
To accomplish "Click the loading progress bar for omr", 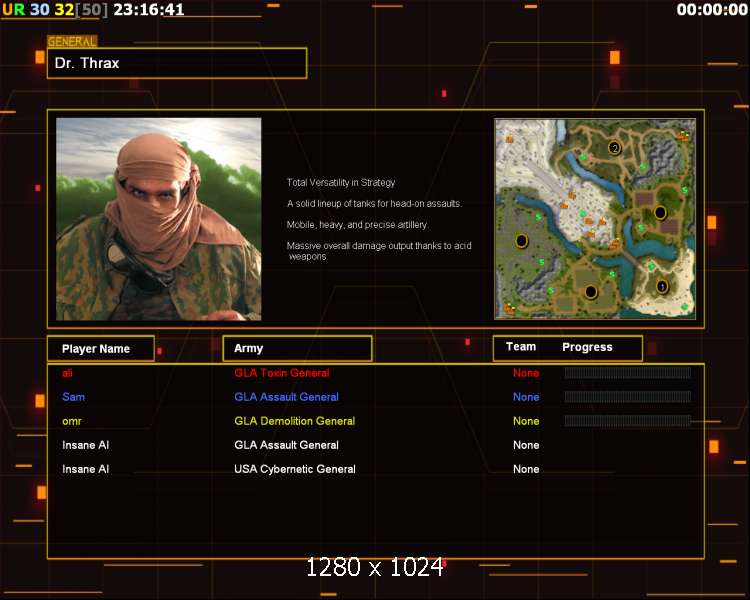I will tap(628, 421).
